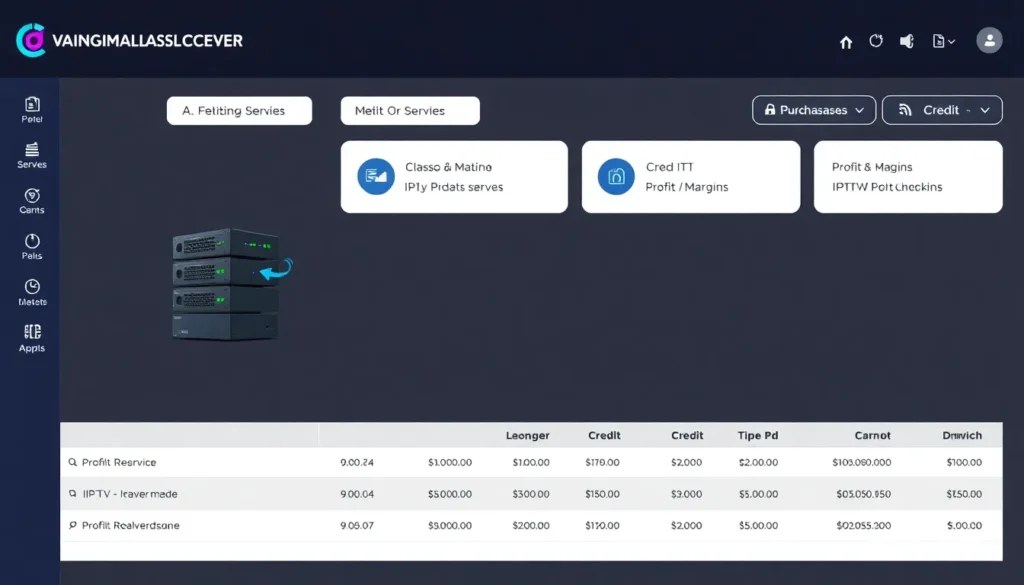Select the Profit Resrvice table row
The width and height of the screenshot is (1024, 585).
pyautogui.click(x=119, y=463)
